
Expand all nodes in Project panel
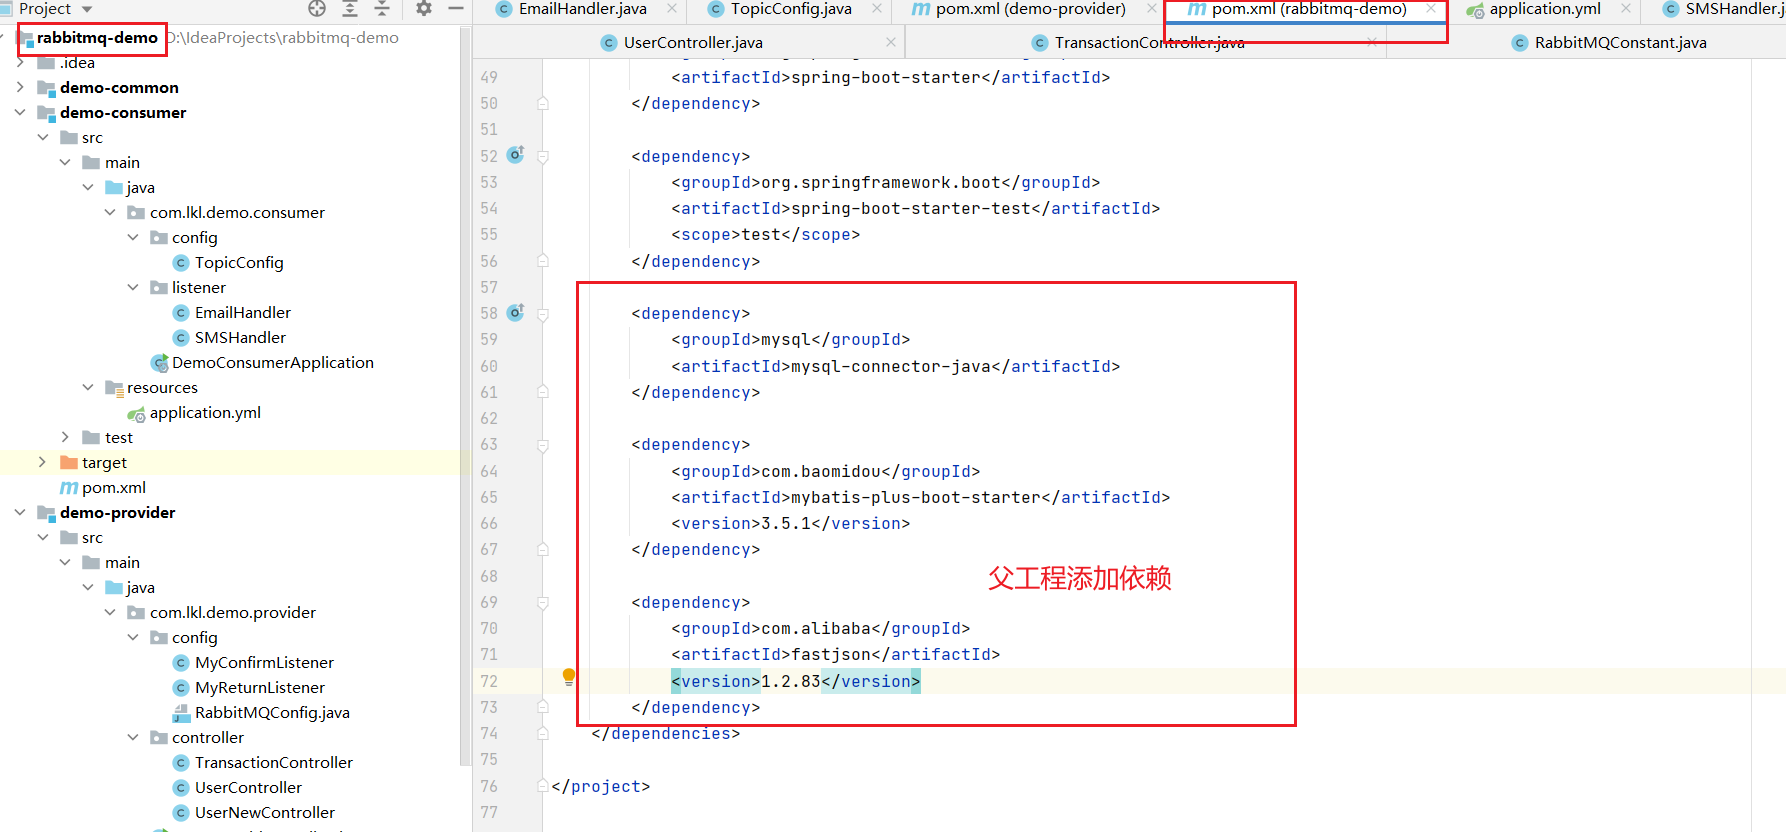[350, 9]
